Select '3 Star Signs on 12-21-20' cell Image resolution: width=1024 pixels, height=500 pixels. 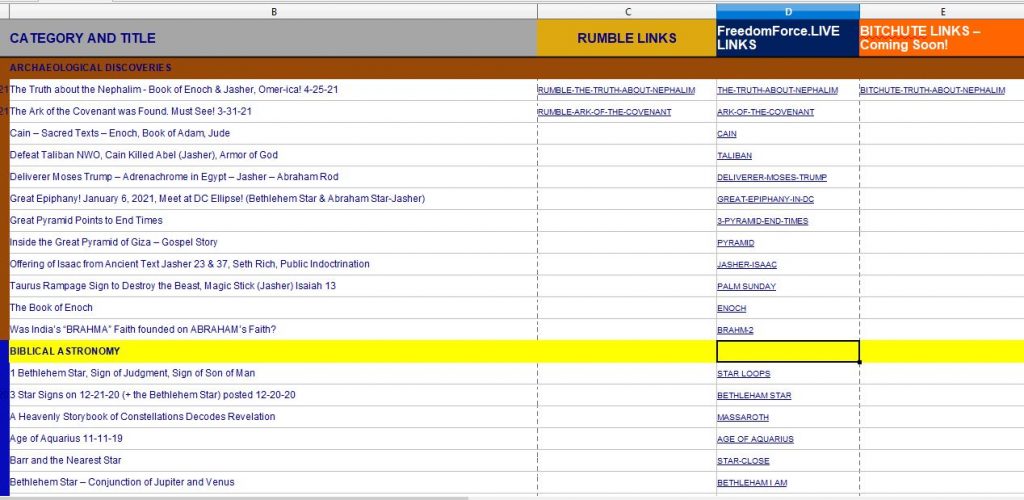tap(273, 395)
